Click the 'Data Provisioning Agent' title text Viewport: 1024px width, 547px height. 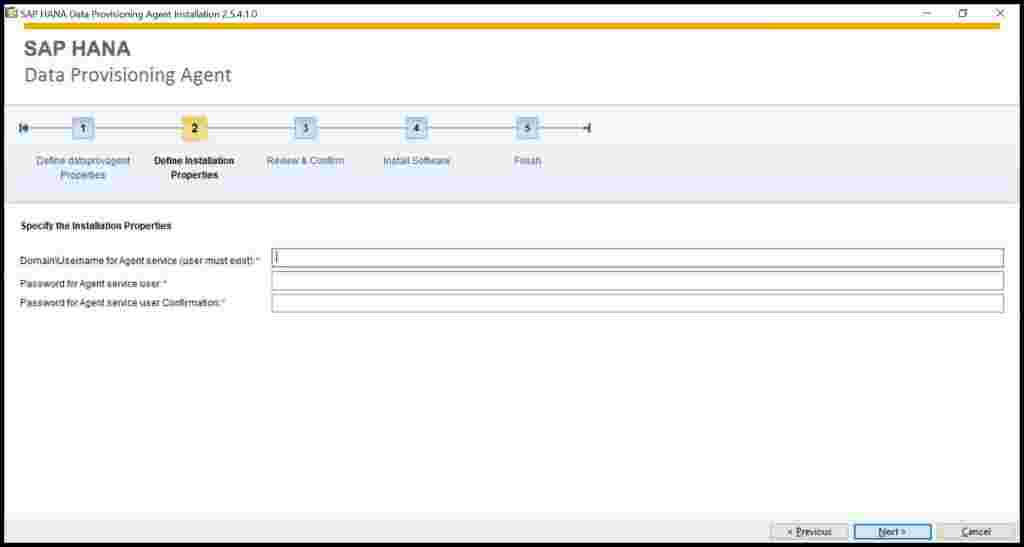[128, 75]
